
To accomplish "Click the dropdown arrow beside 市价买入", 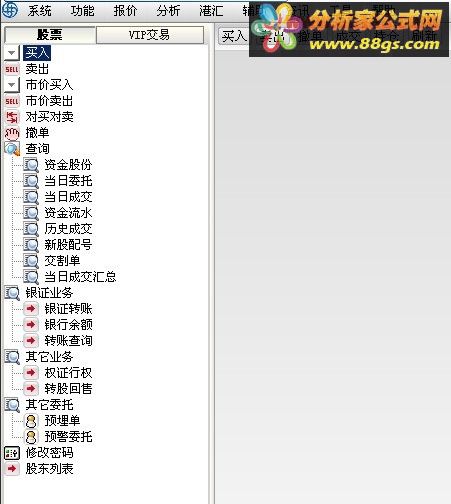I will [x=12, y=85].
